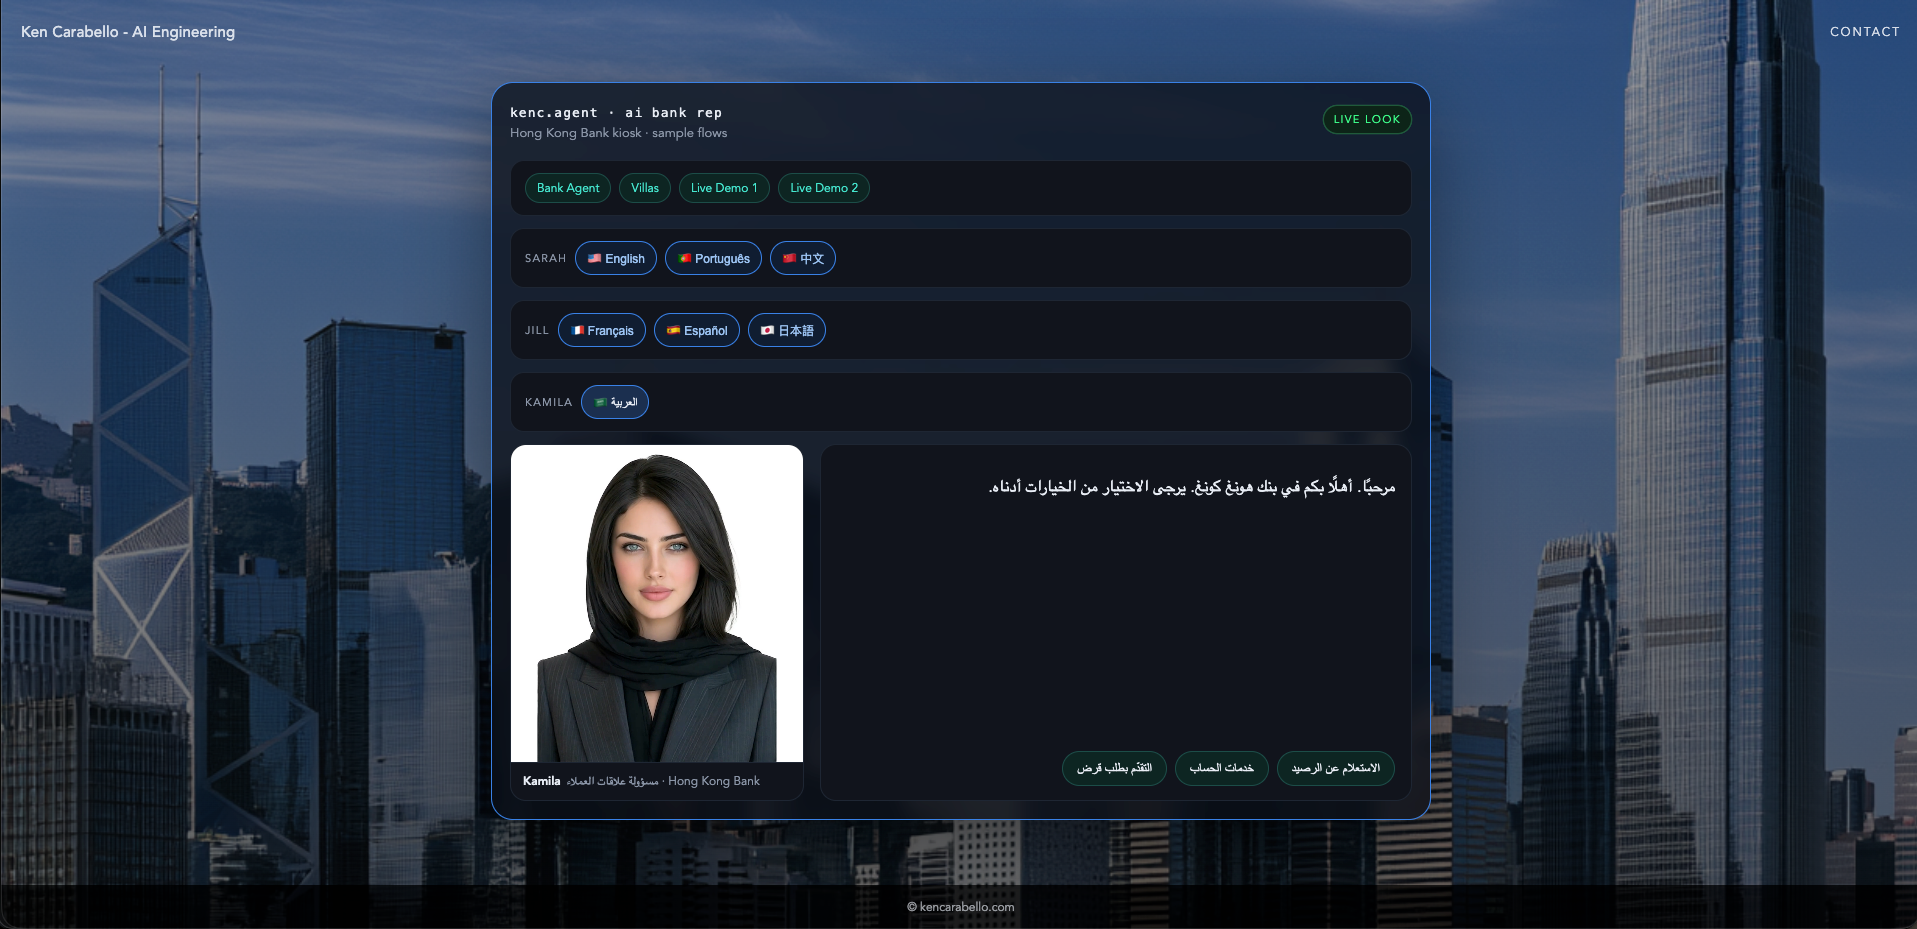
Task: Click the Kamila Hong Kong Bank caption
Action: (x=641, y=781)
